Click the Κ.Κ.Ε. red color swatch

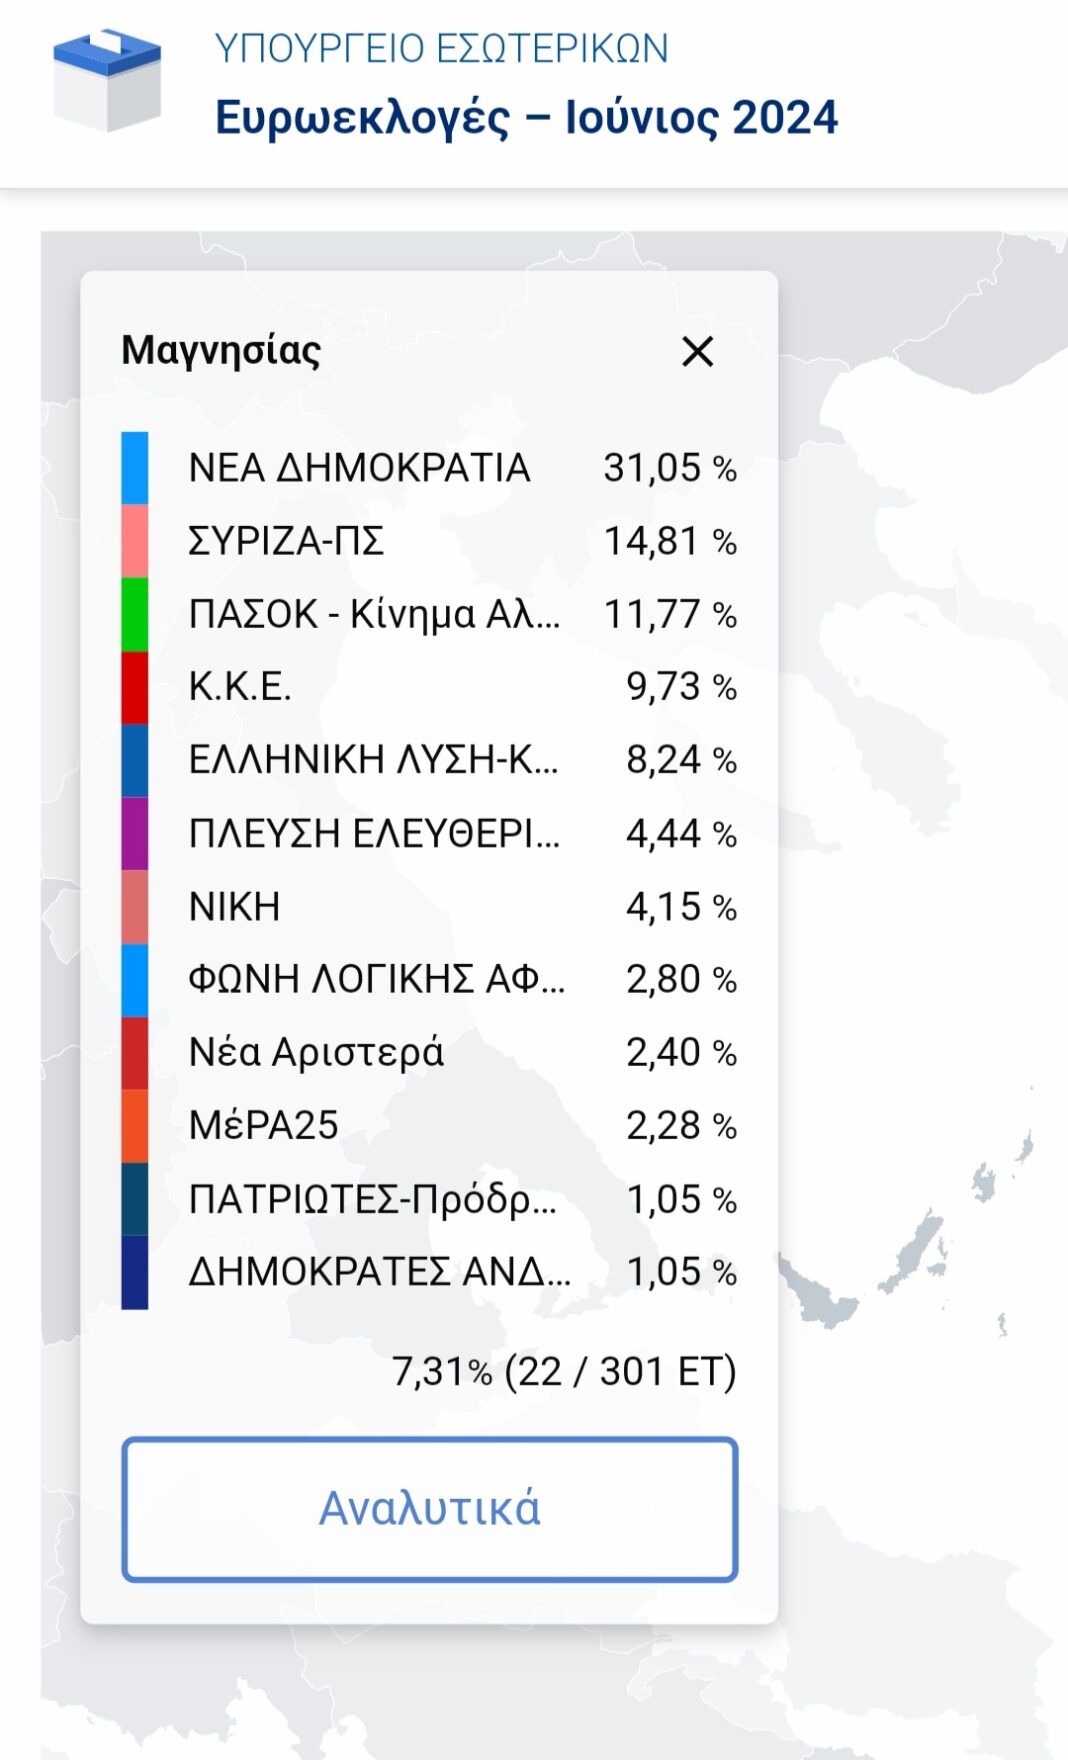(135, 687)
